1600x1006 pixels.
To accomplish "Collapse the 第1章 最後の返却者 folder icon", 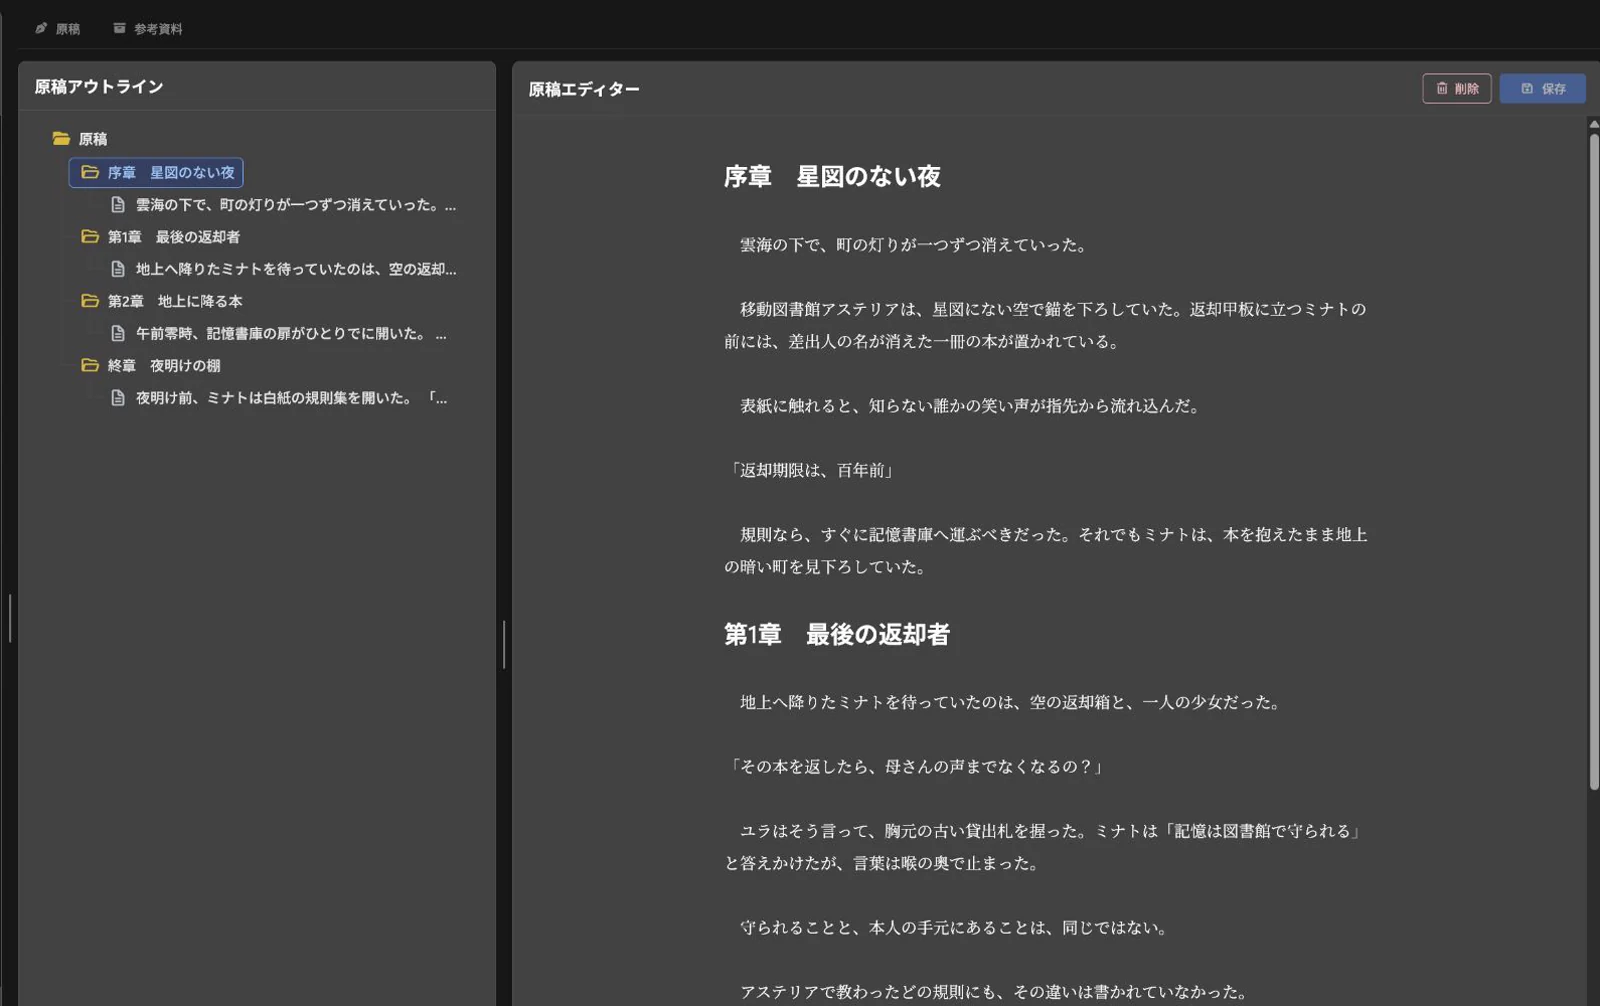I will pos(90,237).
